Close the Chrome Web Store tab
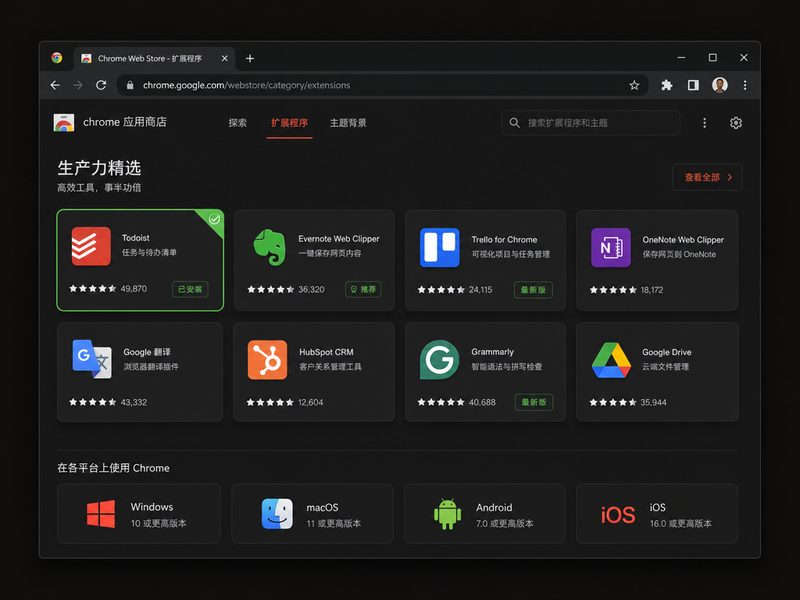The width and height of the screenshot is (800, 600). (x=224, y=59)
